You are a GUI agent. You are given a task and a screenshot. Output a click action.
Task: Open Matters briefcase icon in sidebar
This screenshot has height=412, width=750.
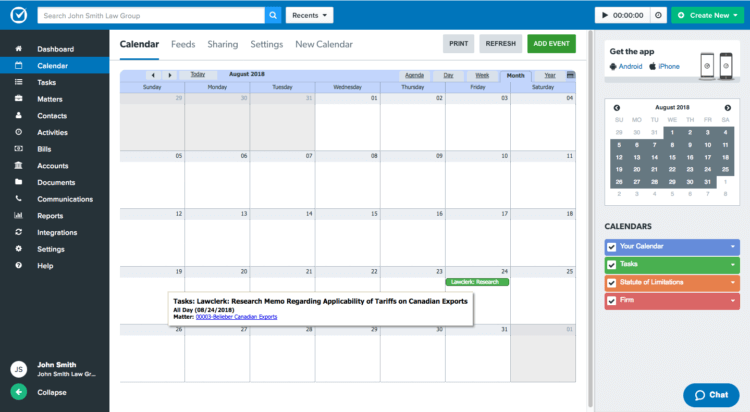tap(19, 99)
